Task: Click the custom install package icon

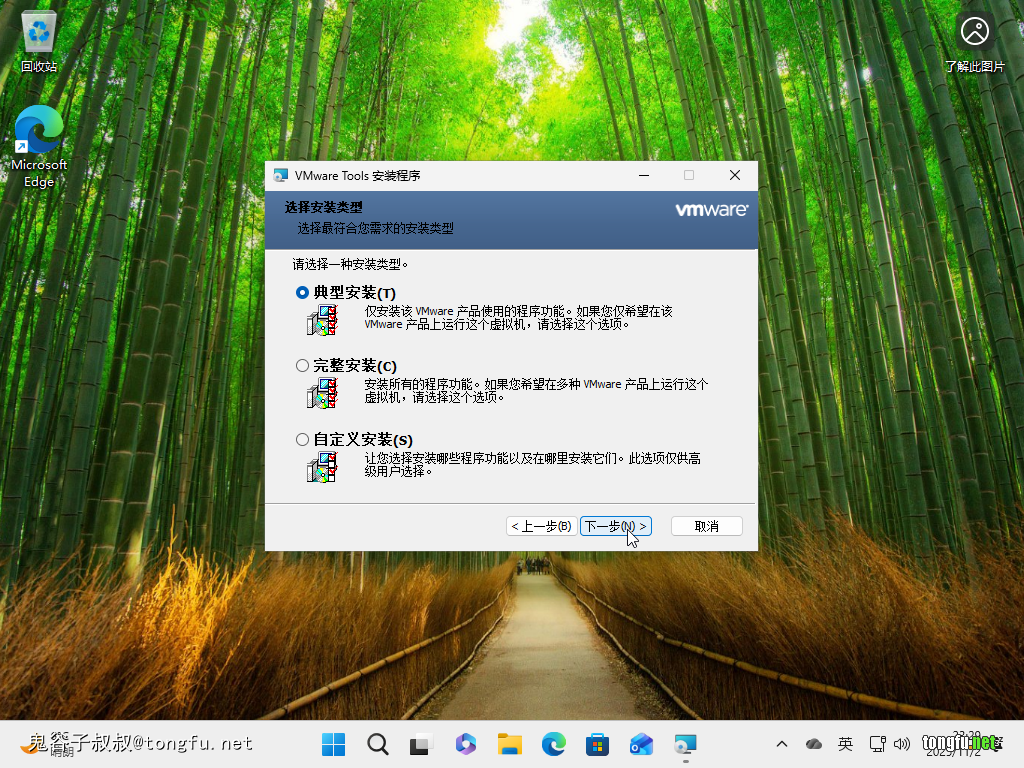Action: coord(322,467)
